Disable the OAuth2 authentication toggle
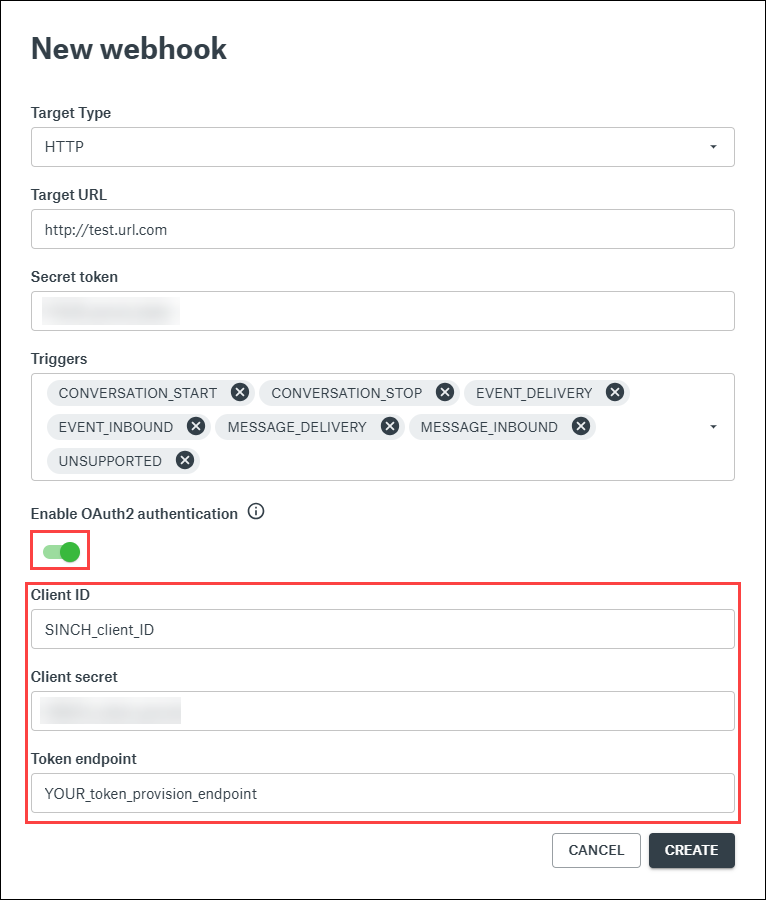 pos(61,551)
